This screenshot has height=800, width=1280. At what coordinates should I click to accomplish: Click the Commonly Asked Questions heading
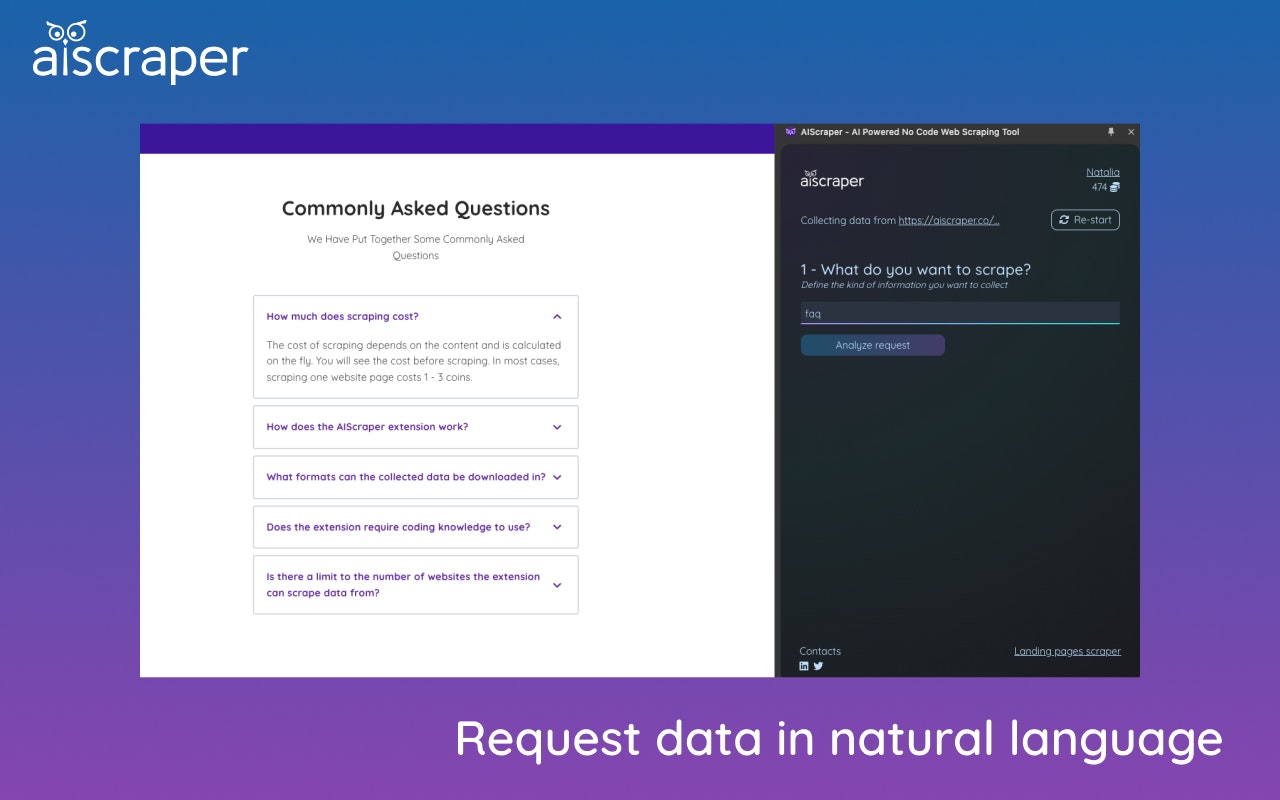pyautogui.click(x=416, y=208)
